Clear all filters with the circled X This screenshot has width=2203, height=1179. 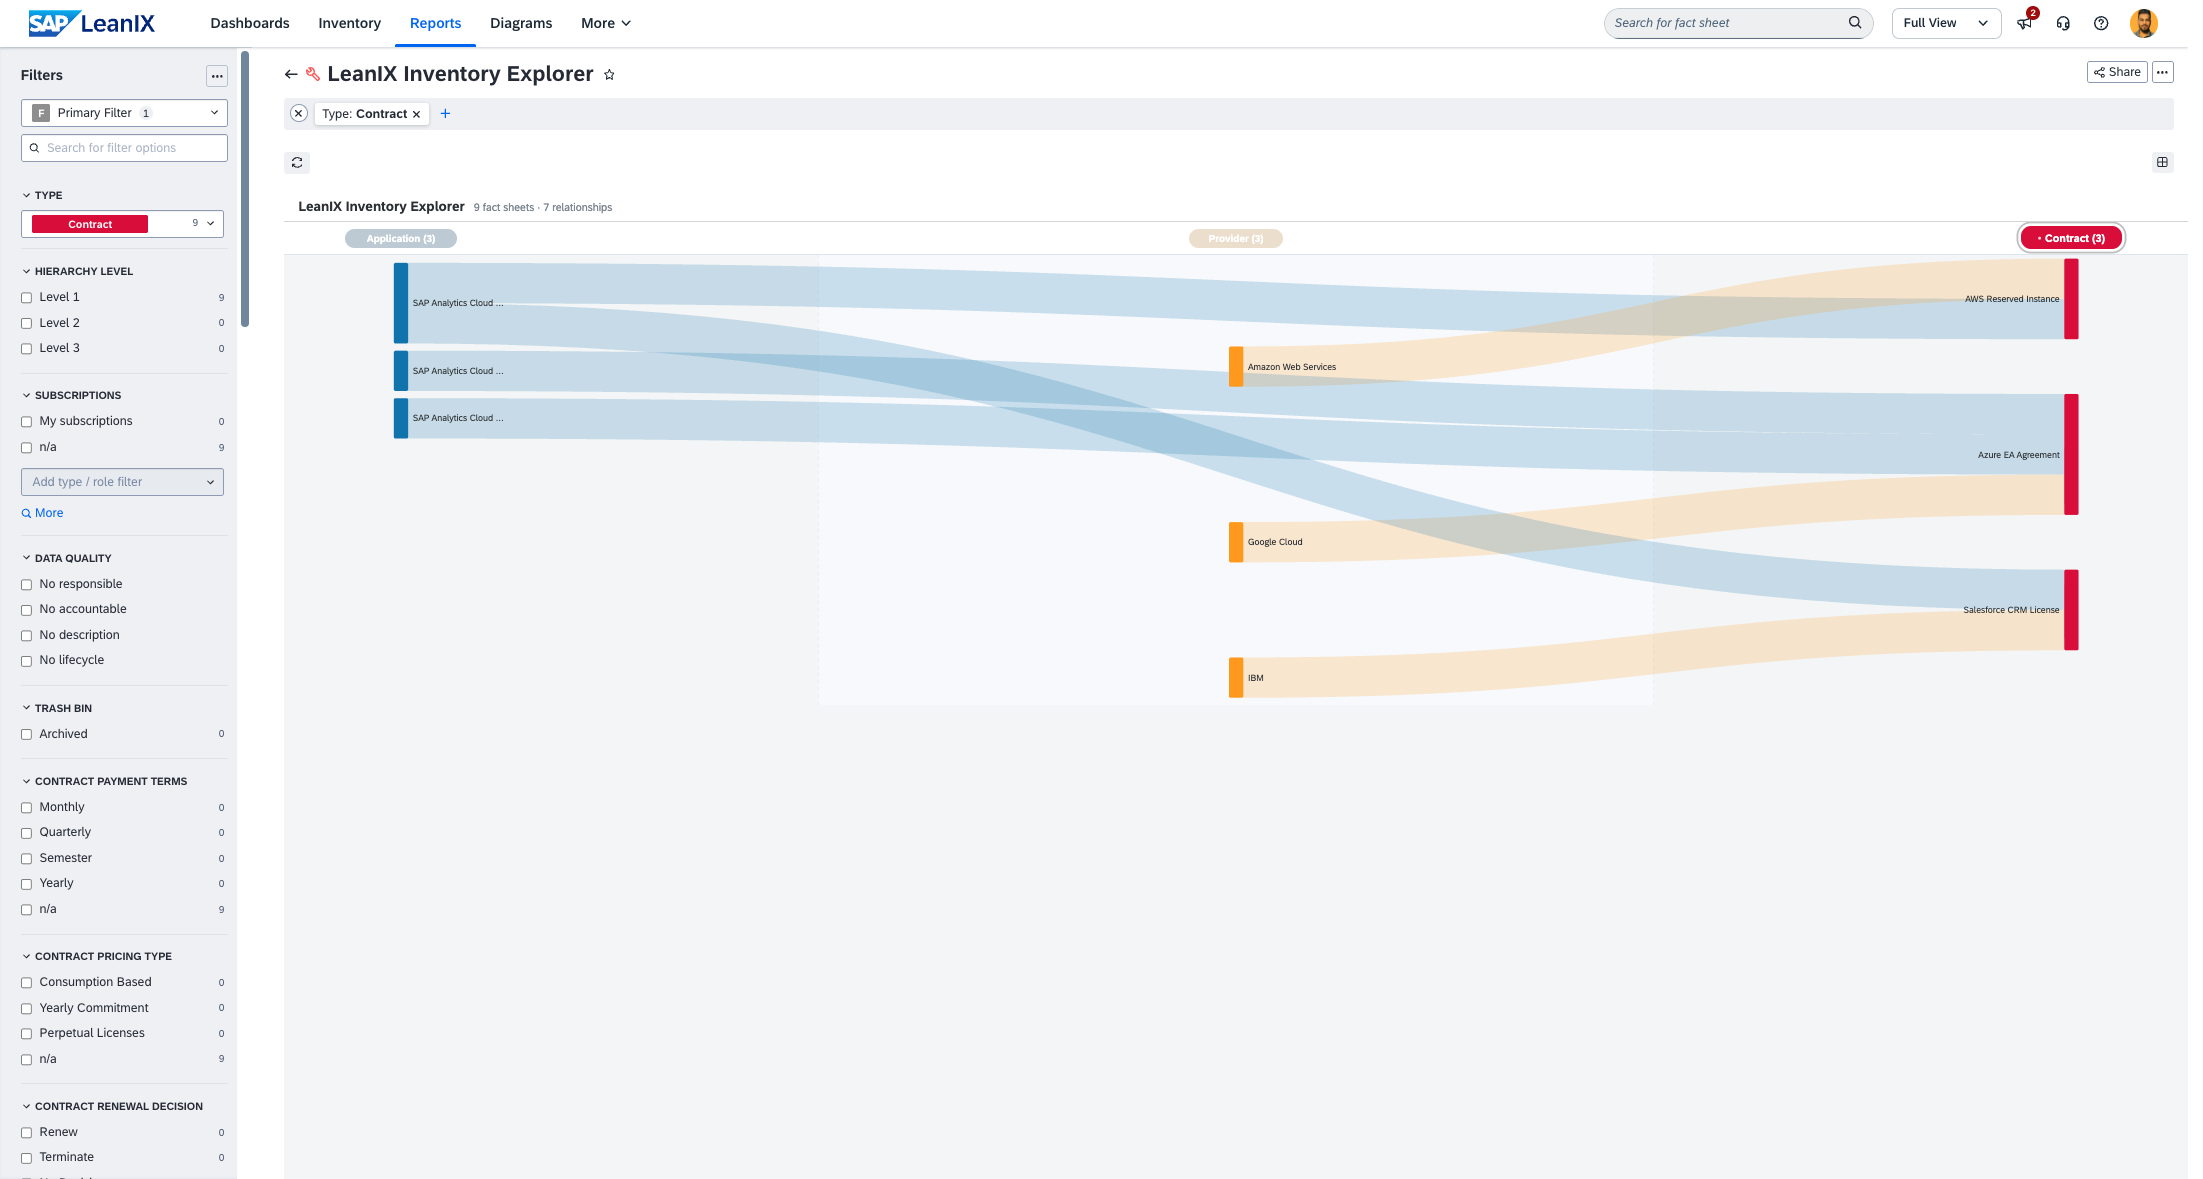[298, 114]
